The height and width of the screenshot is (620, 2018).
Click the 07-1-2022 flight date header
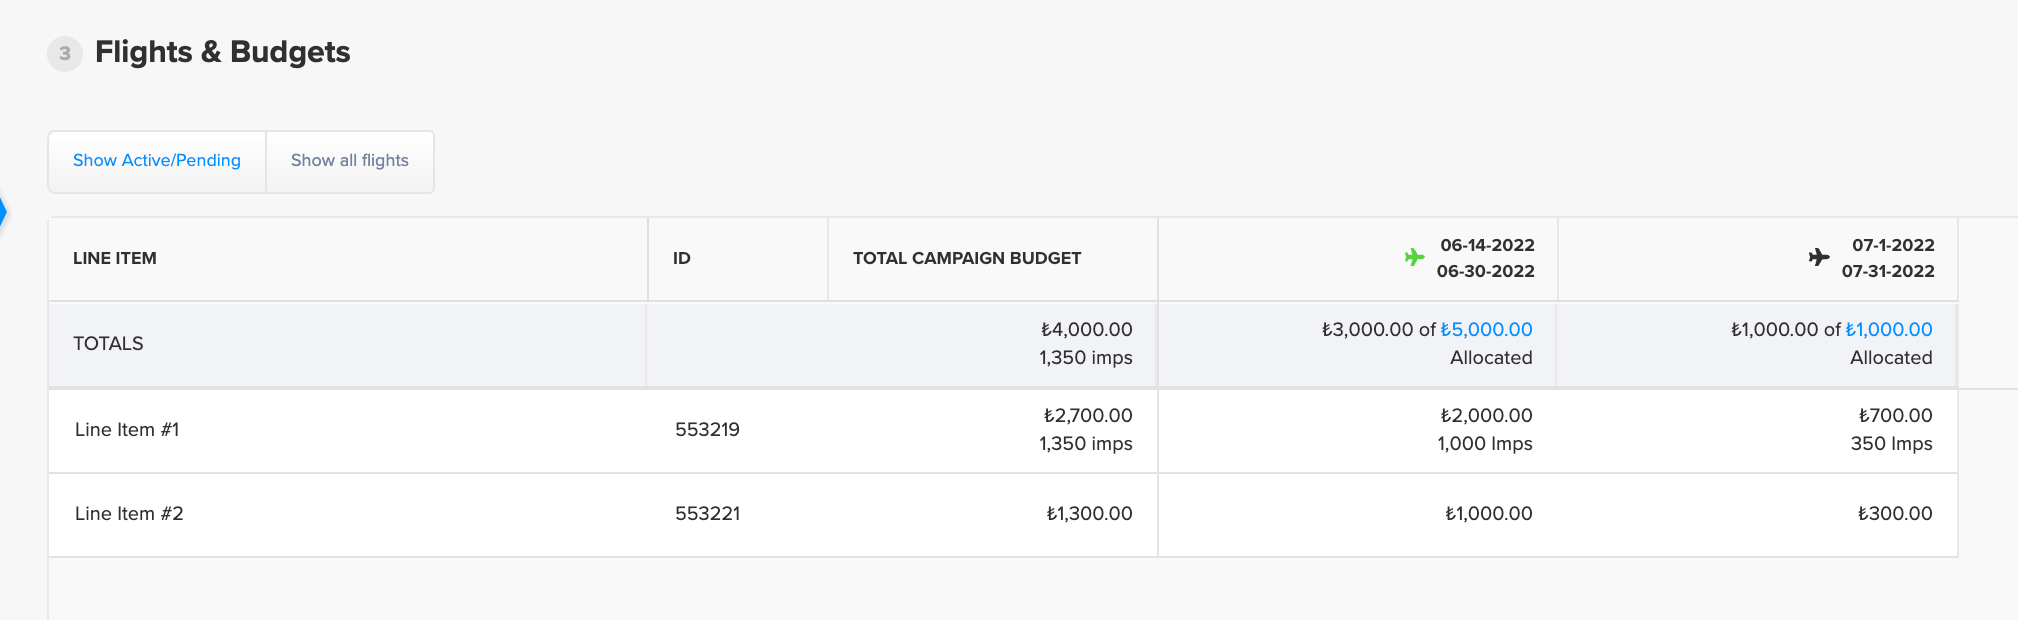(x=1893, y=245)
